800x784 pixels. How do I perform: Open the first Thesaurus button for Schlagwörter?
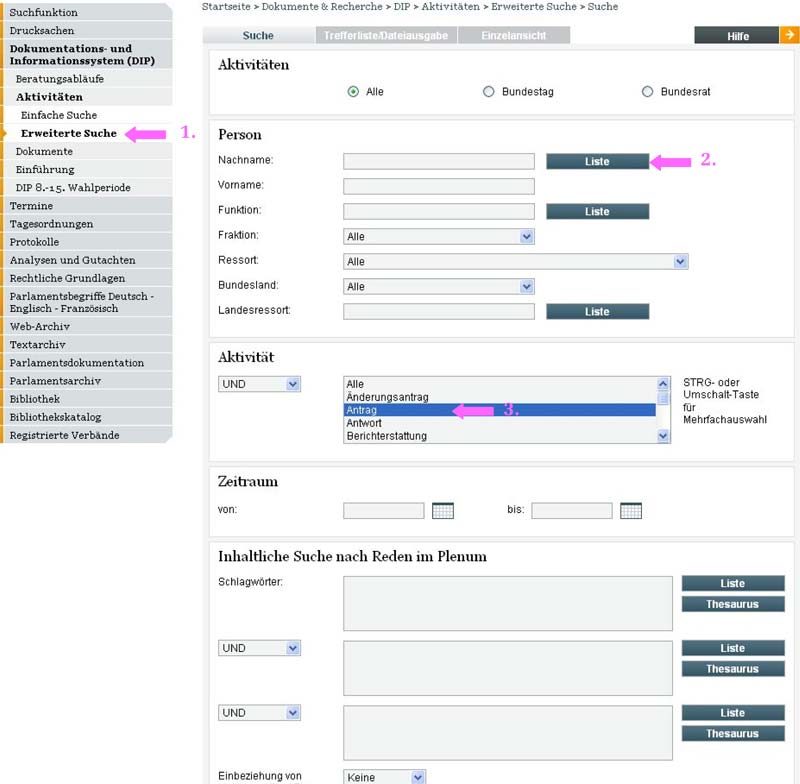click(x=732, y=604)
